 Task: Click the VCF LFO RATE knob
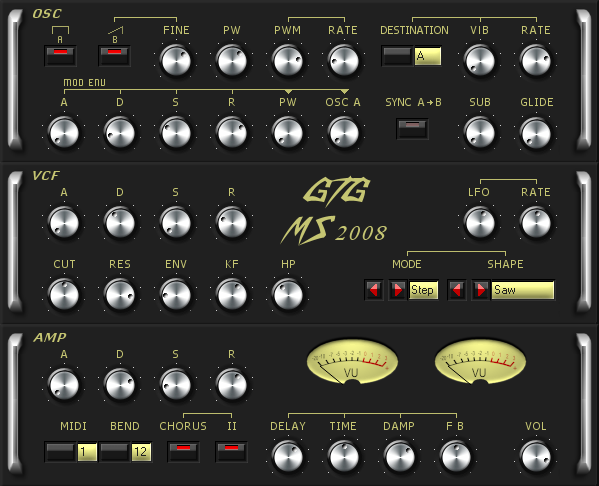[x=536, y=223]
